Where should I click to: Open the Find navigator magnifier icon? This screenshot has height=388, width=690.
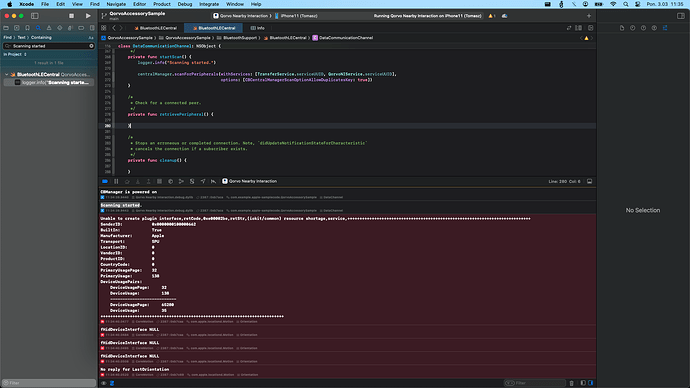(x=38, y=28)
